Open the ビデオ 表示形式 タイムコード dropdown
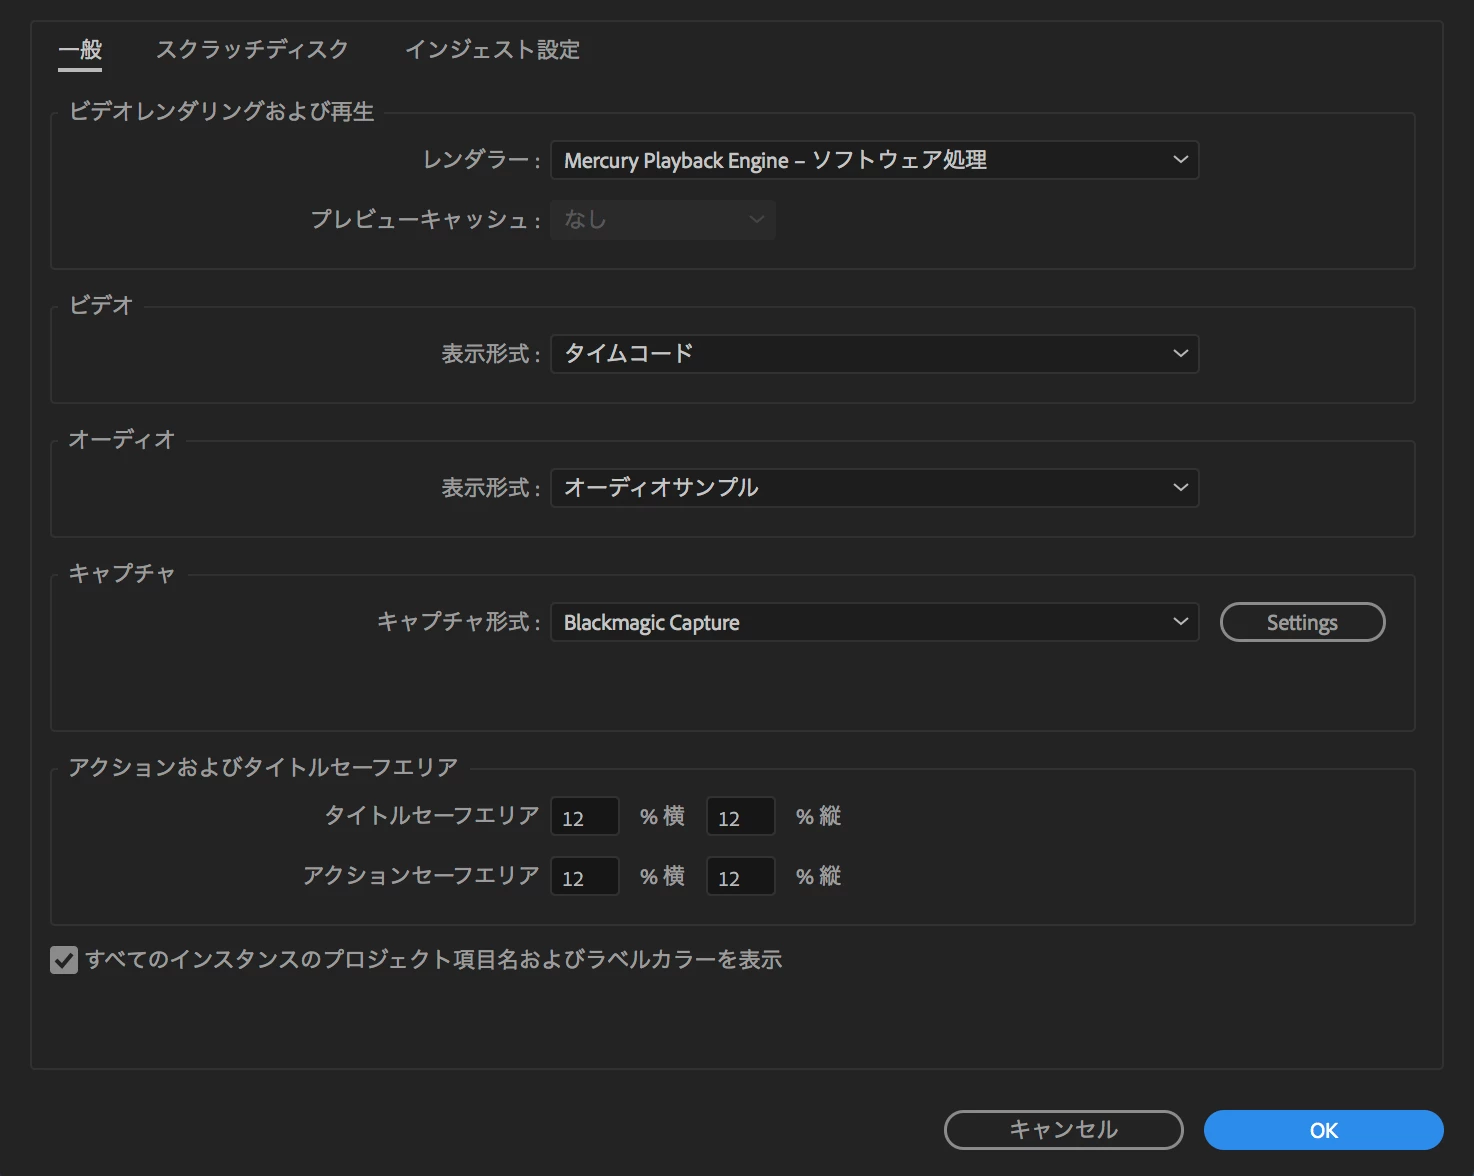 [x=874, y=354]
